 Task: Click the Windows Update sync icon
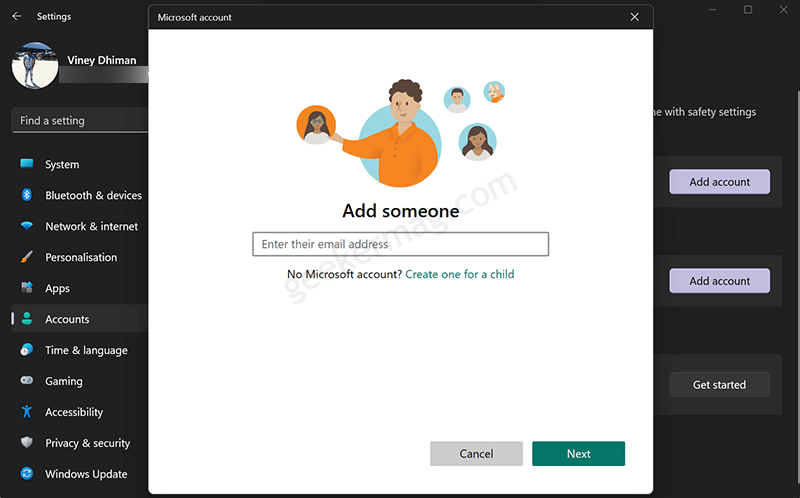pyautogui.click(x=27, y=474)
